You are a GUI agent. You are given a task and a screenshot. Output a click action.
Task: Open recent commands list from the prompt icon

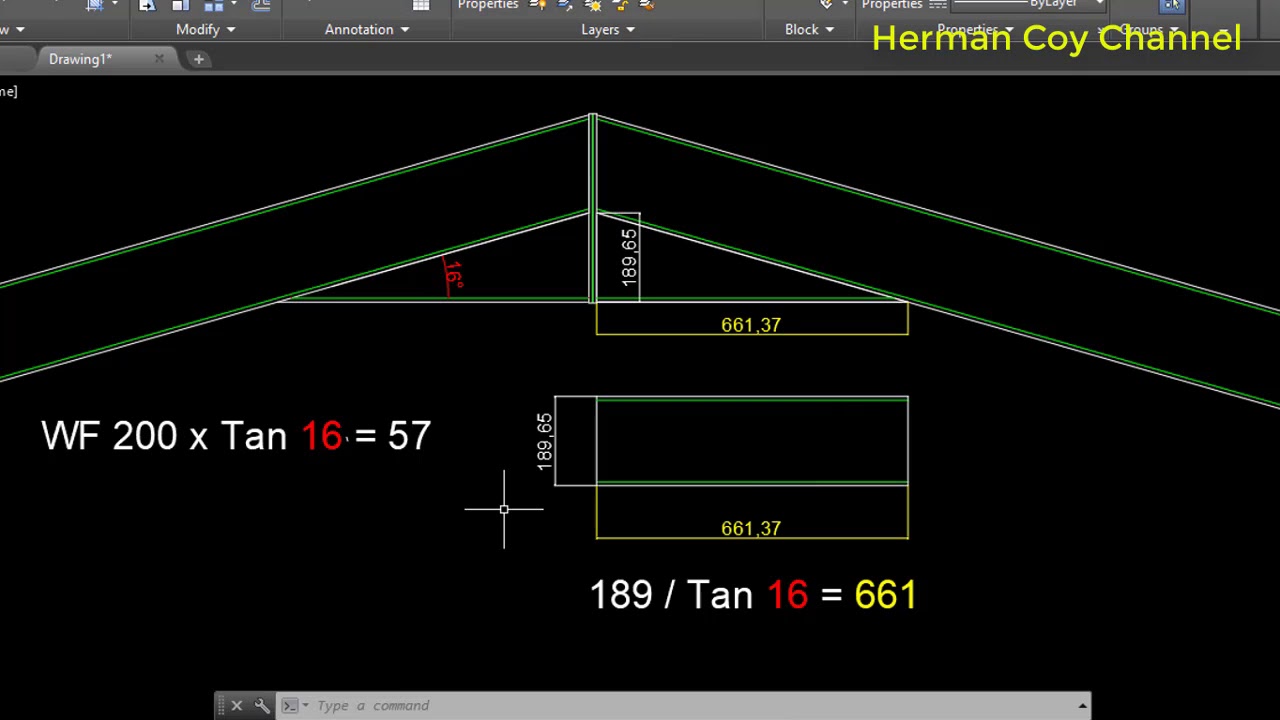click(293, 706)
